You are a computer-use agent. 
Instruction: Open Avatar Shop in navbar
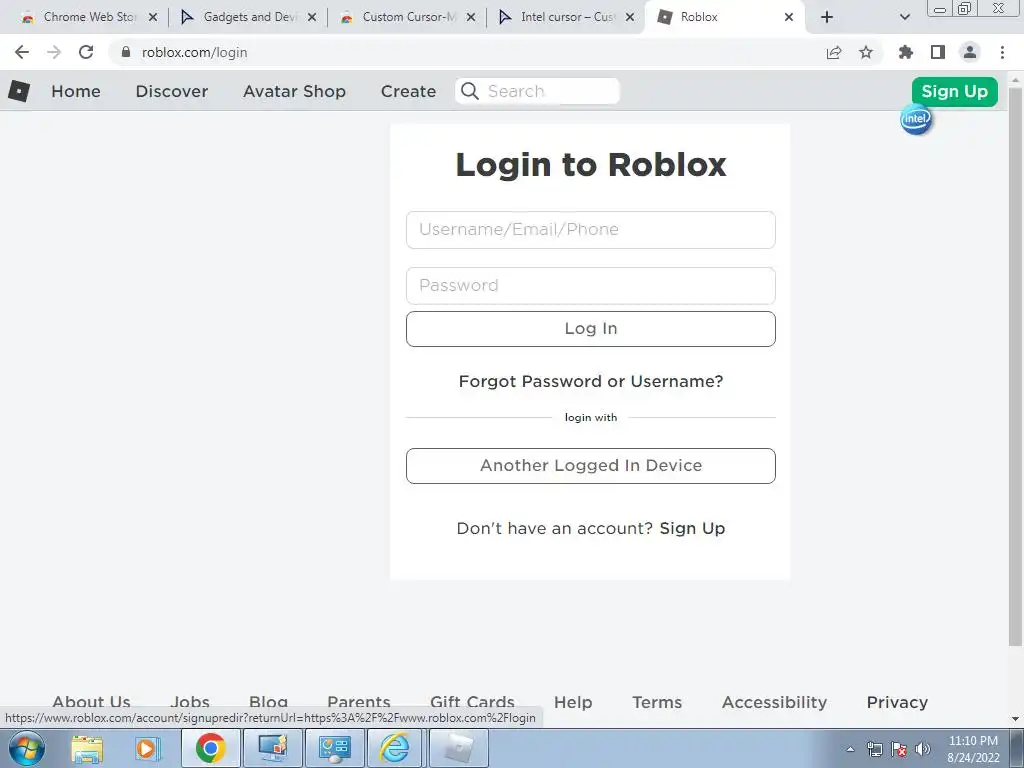pos(295,91)
